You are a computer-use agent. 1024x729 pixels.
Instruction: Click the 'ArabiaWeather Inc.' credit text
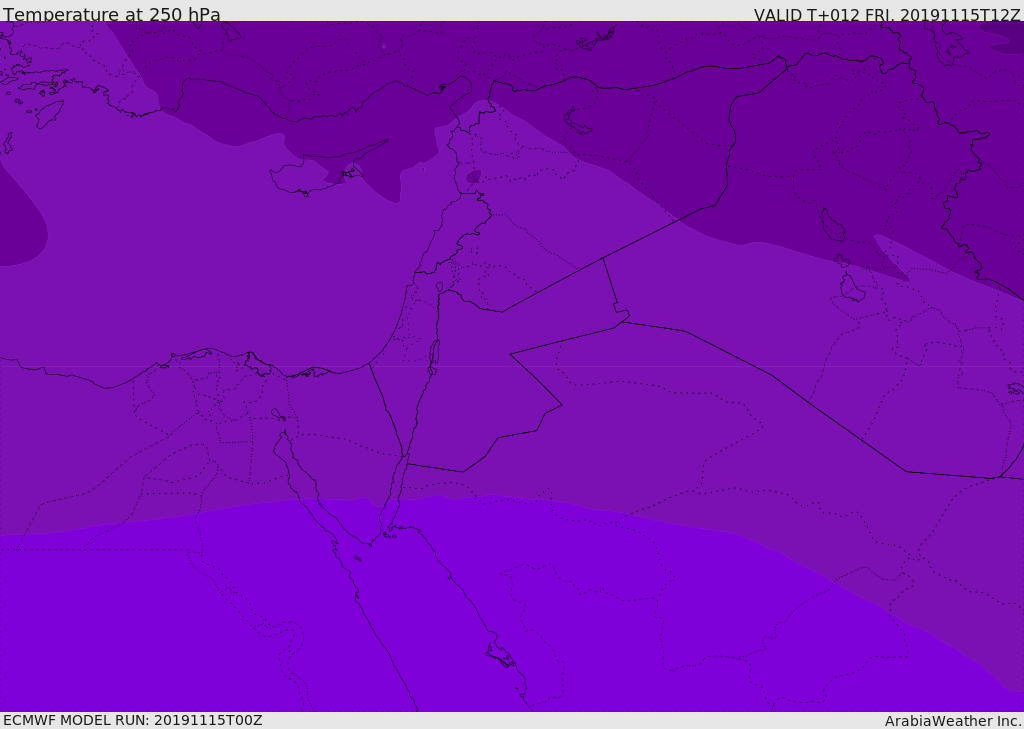click(x=953, y=721)
